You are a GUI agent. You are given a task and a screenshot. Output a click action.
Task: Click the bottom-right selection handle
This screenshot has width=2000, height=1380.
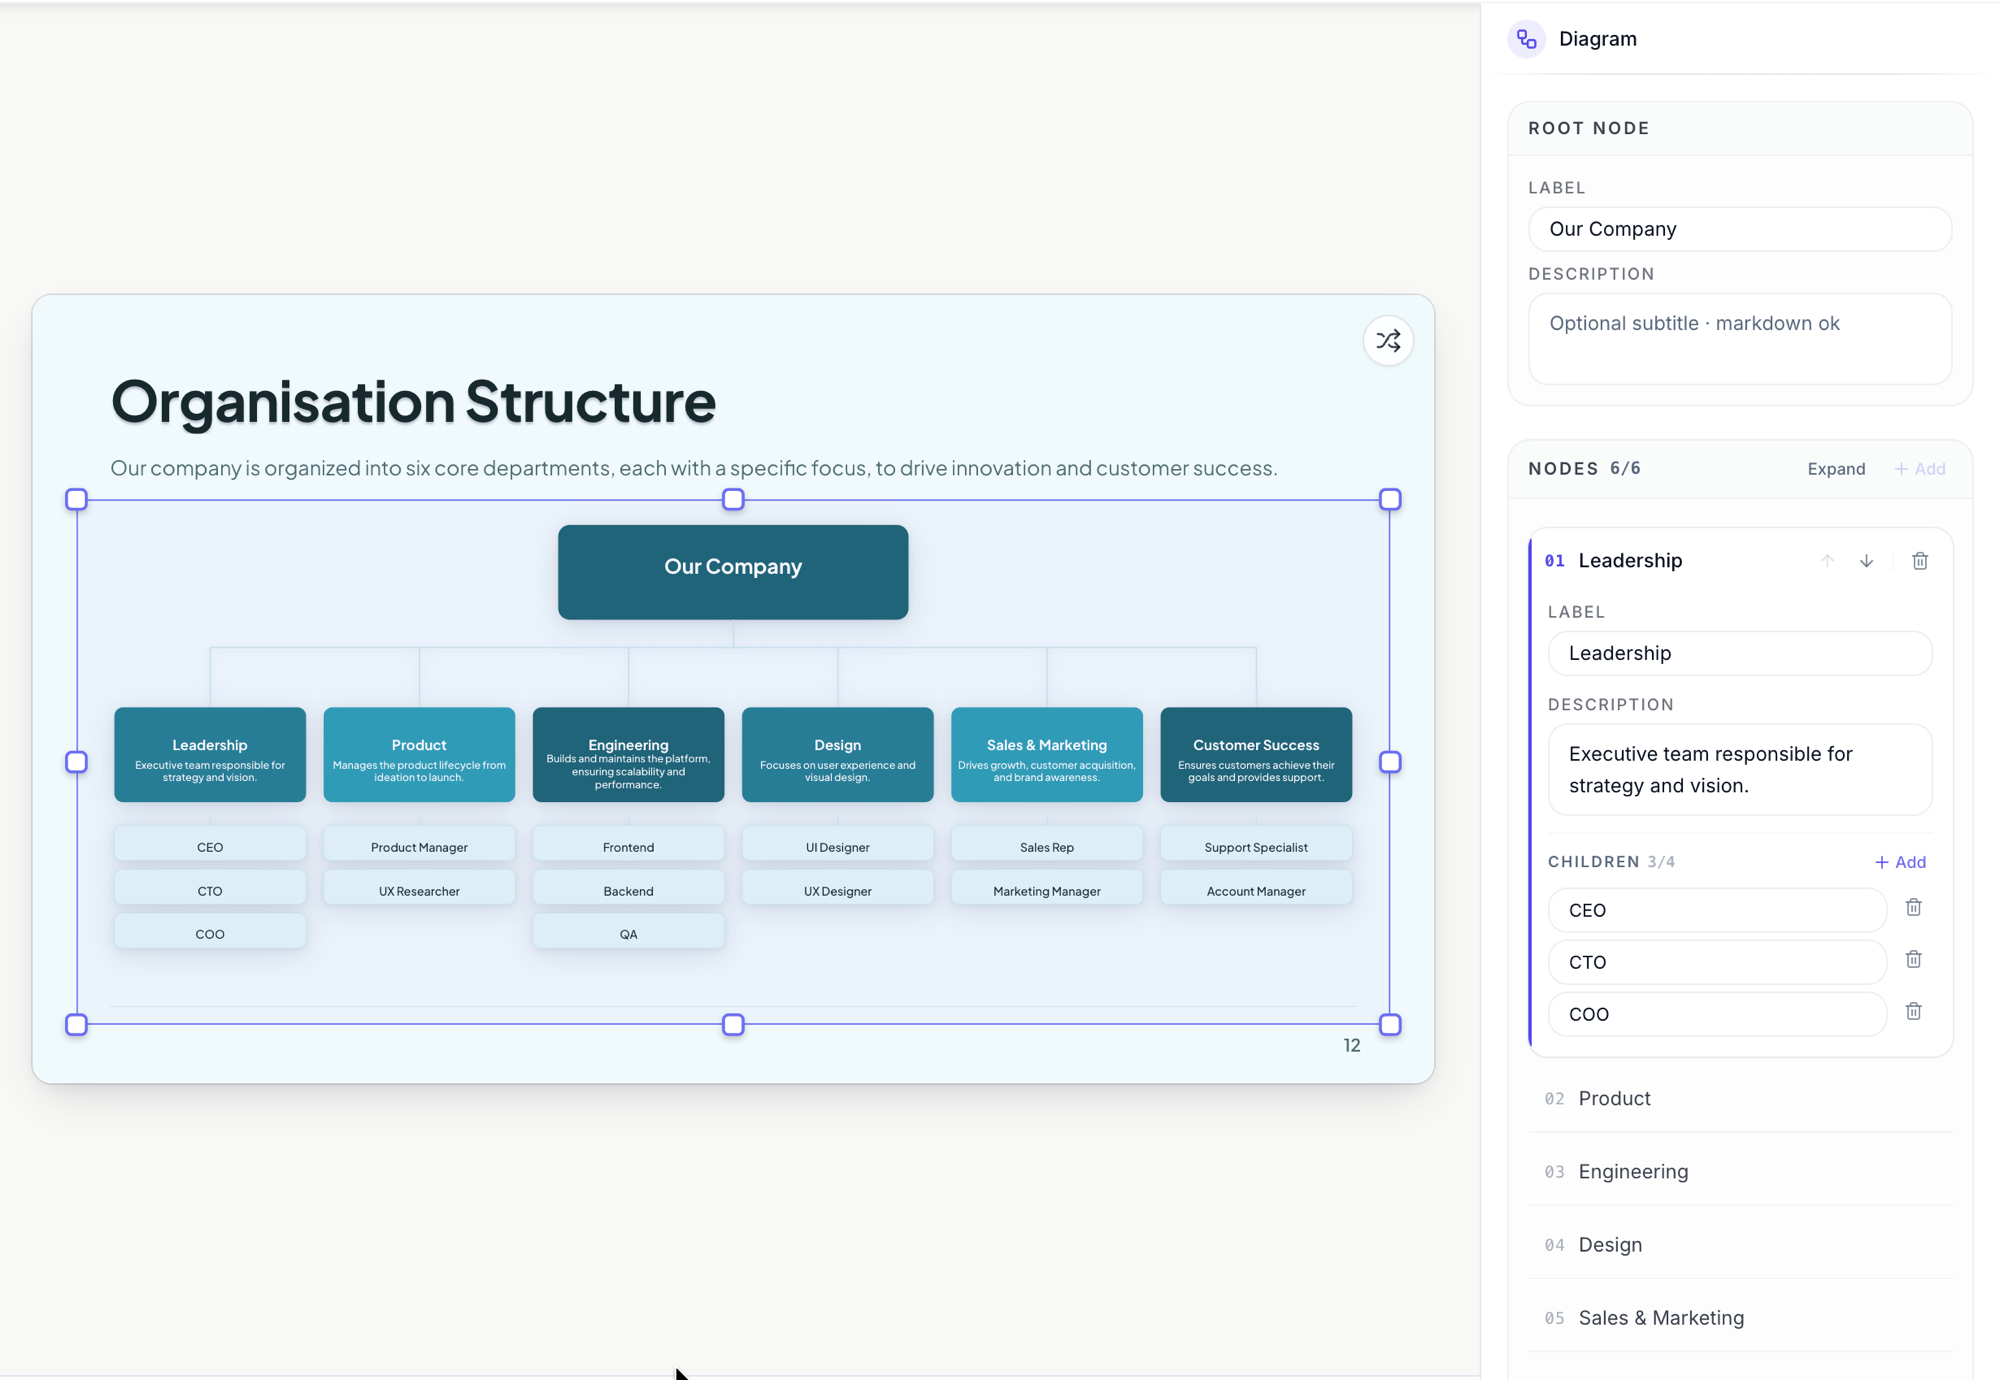tap(1390, 1024)
